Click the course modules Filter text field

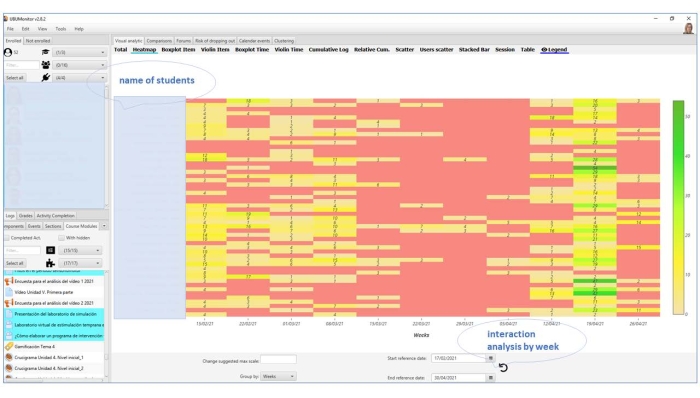coord(22,250)
